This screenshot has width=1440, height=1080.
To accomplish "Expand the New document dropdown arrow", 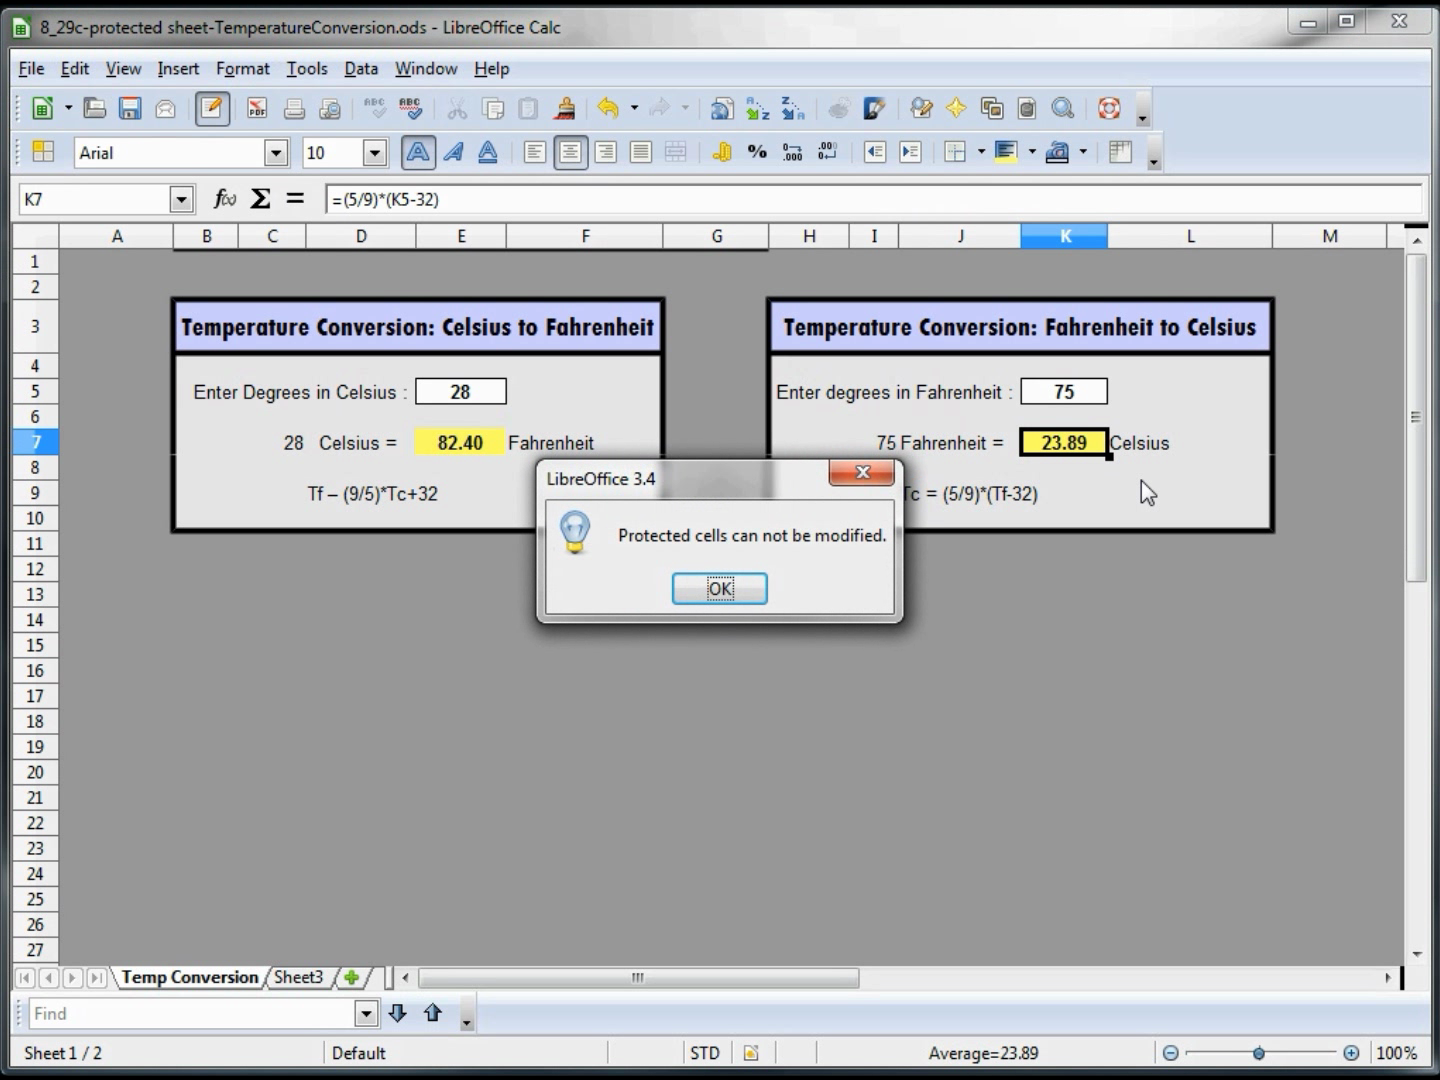I will (68, 108).
